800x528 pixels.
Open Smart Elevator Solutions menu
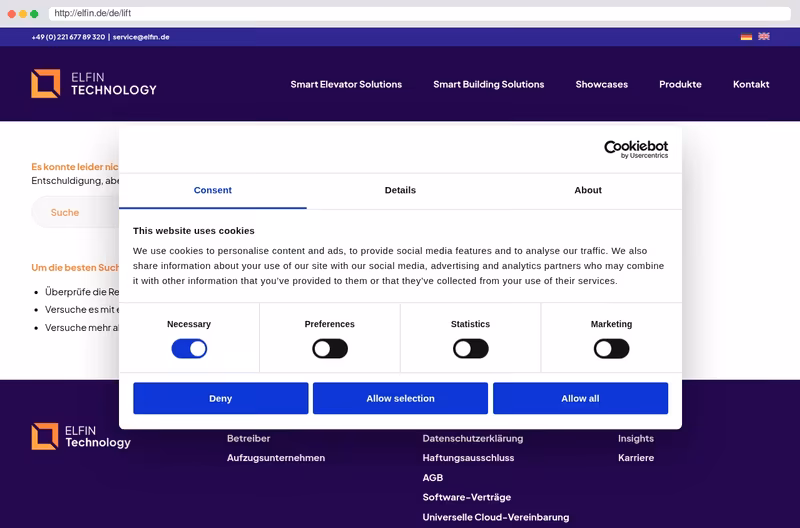[346, 85]
